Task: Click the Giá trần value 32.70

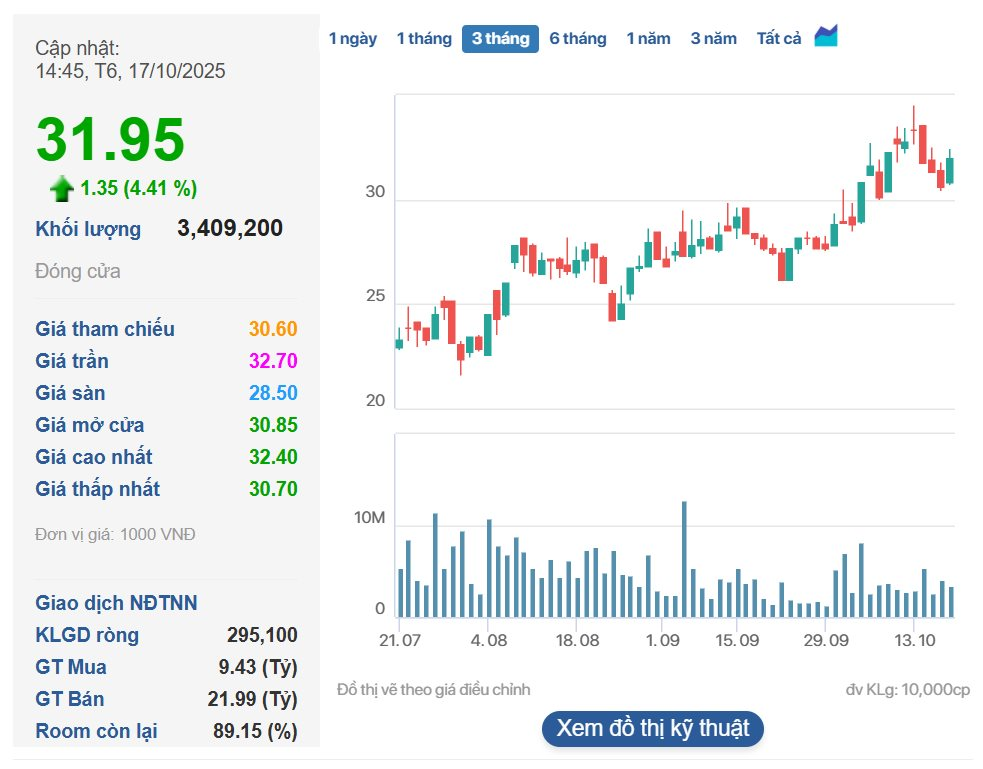Action: 273,361
